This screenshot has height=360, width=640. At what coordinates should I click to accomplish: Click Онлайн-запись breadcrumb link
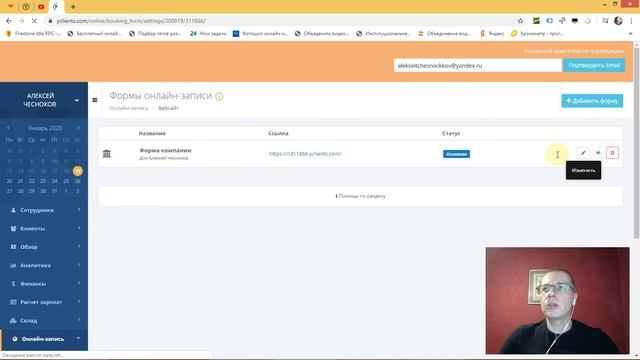click(129, 108)
